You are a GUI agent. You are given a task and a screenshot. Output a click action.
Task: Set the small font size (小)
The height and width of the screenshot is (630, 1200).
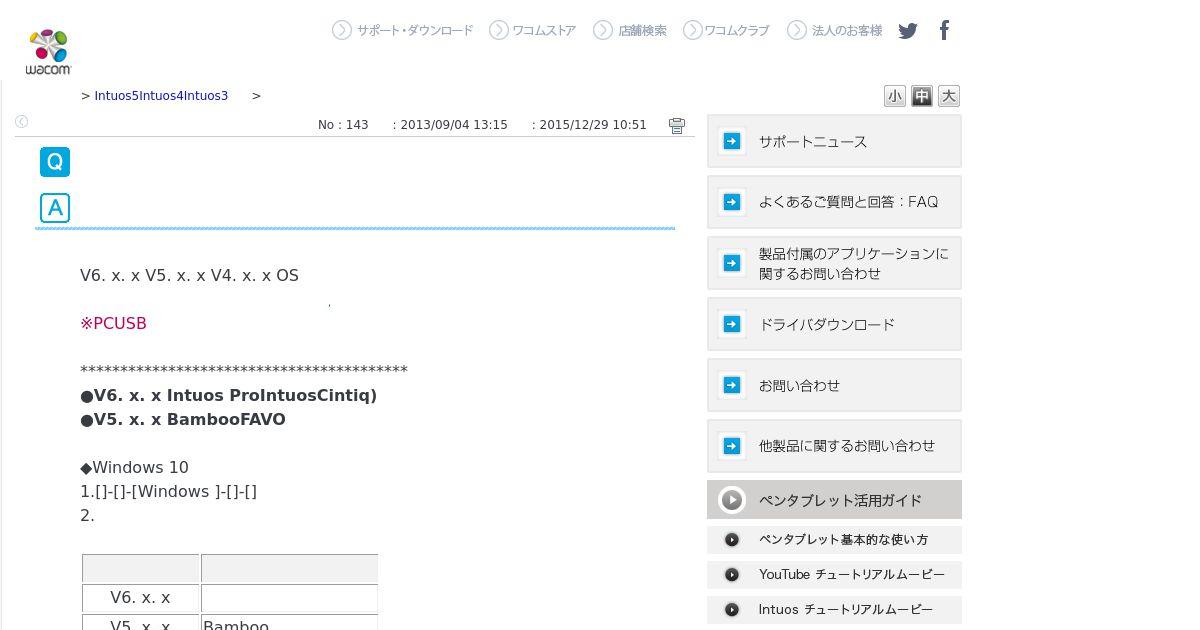pos(895,96)
